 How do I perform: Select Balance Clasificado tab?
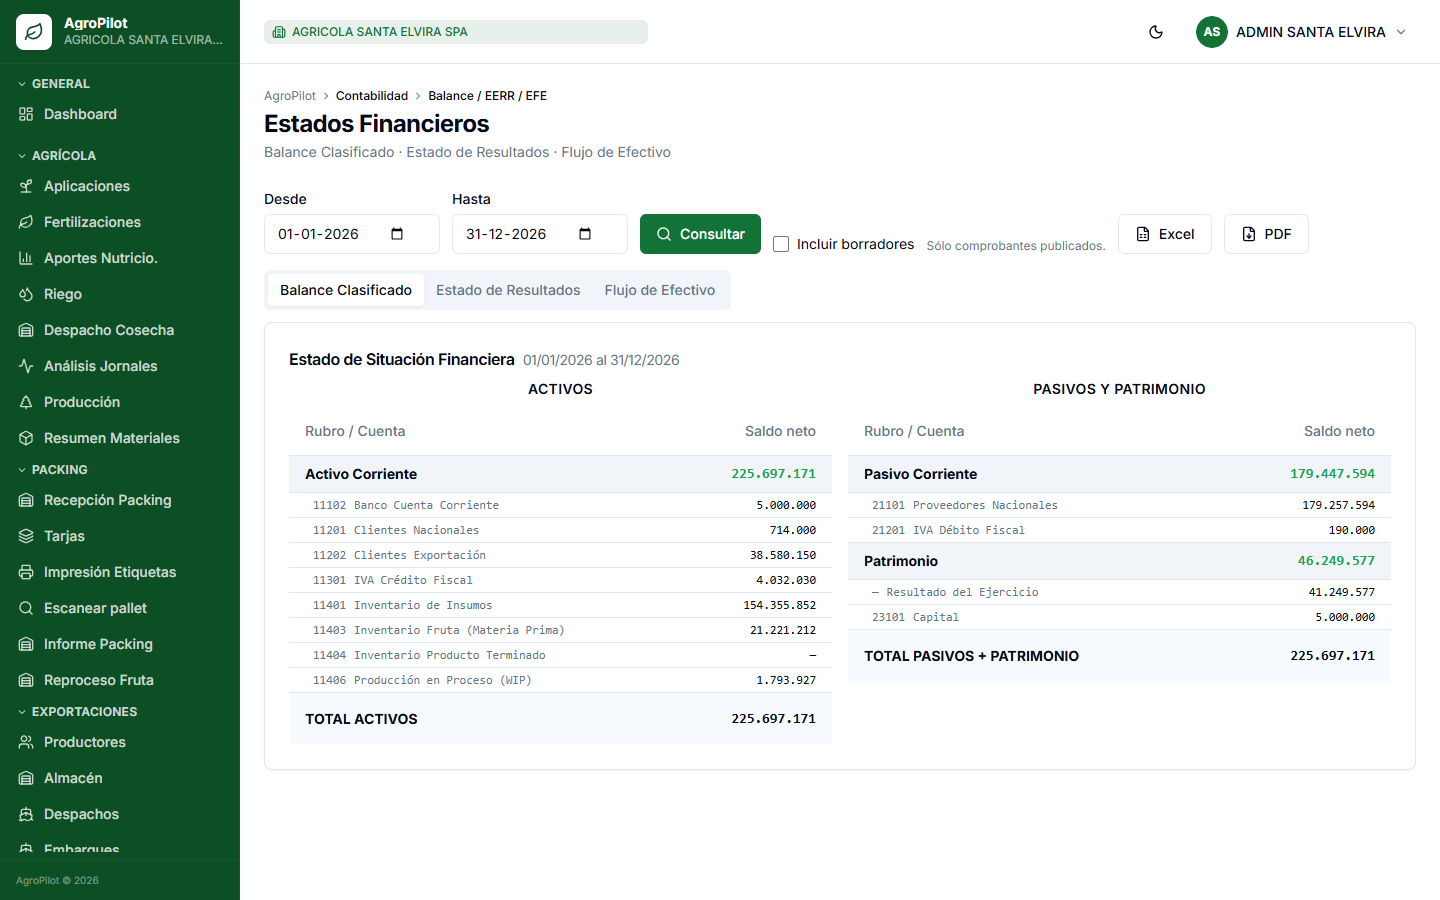coord(346,290)
